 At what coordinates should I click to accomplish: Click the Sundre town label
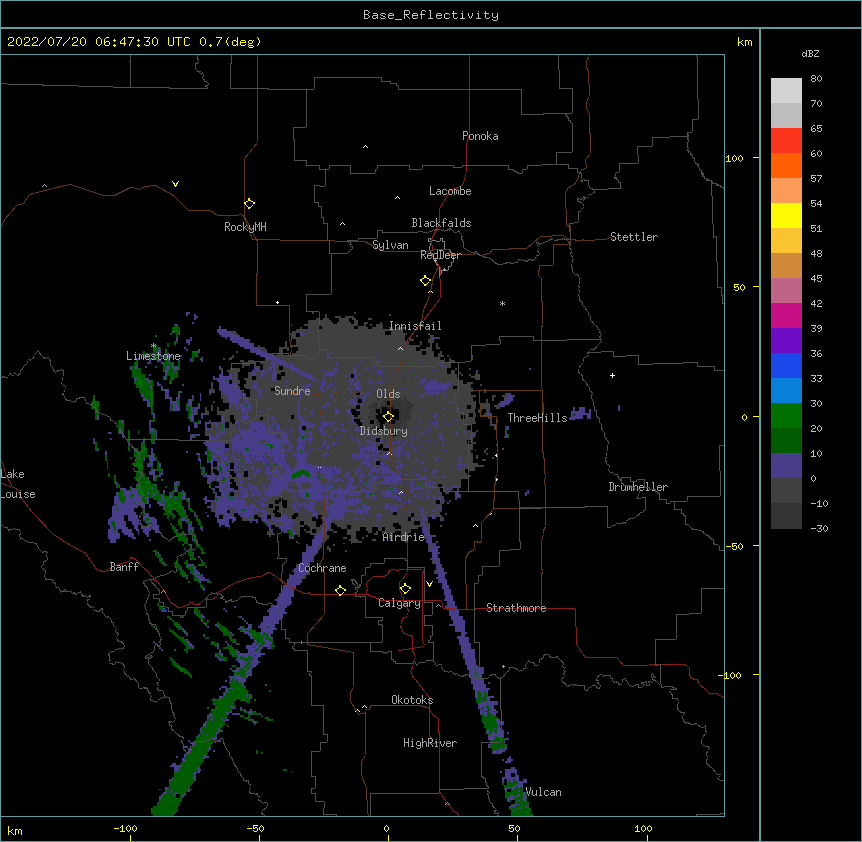tap(292, 391)
